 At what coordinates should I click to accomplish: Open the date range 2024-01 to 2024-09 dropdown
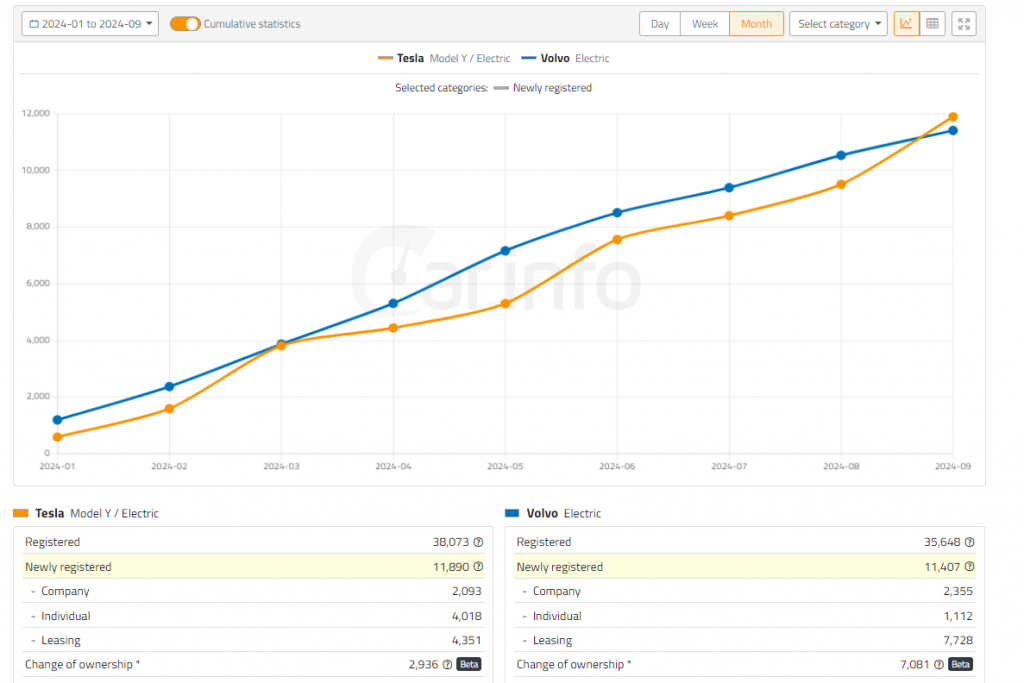[x=90, y=24]
